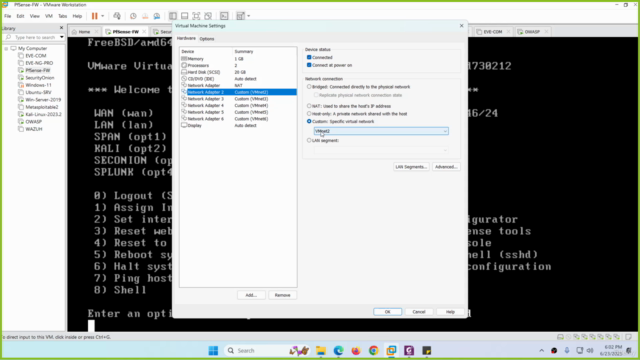
Task: Click the library search field
Action: (35, 37)
